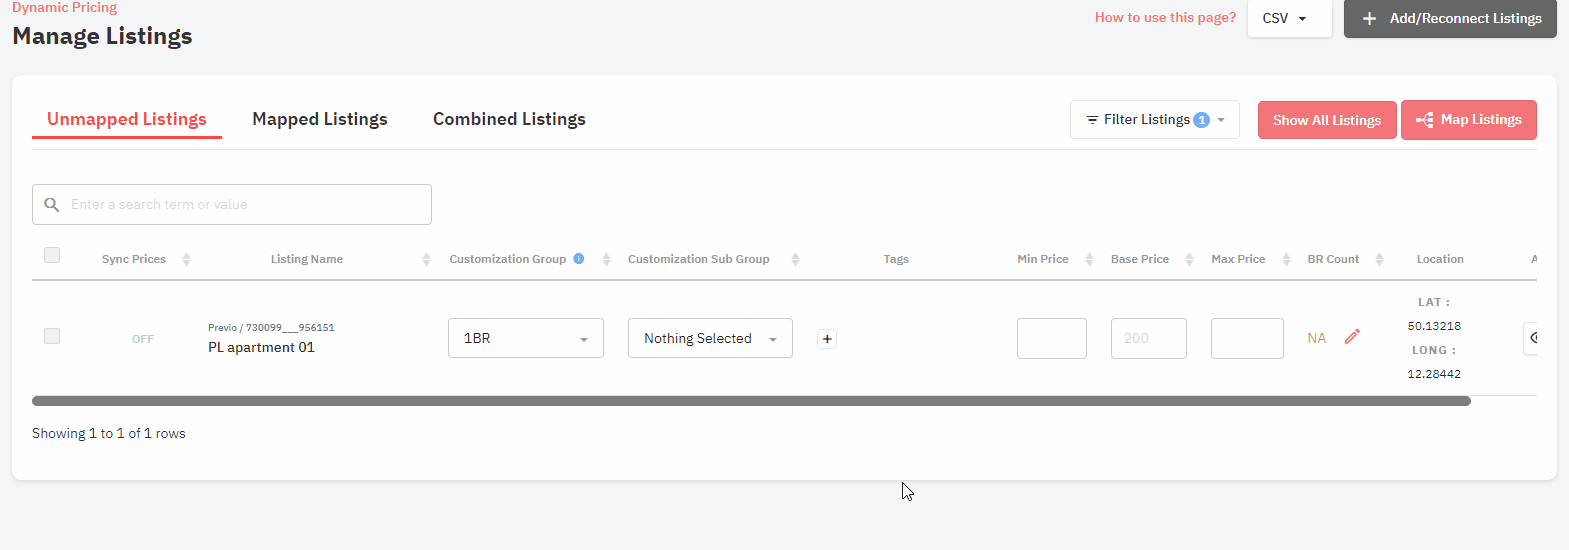Screen dimensions: 1569x550
Task: Click the Add/Reconnect Listings button
Action: coord(1450,18)
